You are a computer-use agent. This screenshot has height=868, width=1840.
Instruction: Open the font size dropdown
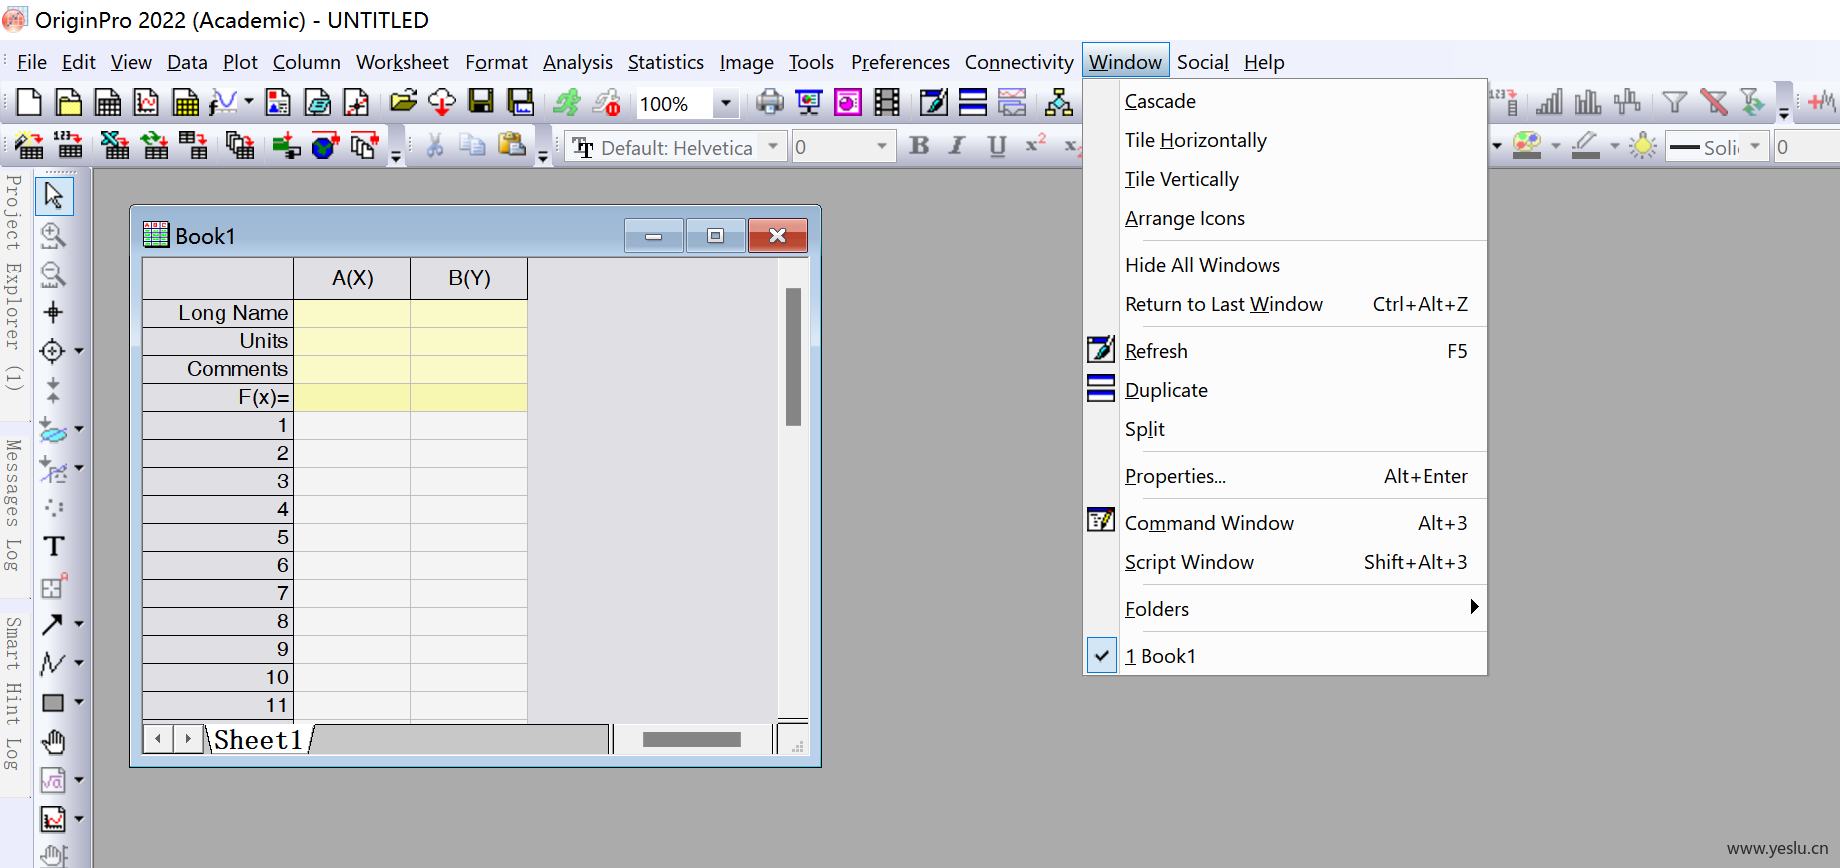tap(881, 147)
